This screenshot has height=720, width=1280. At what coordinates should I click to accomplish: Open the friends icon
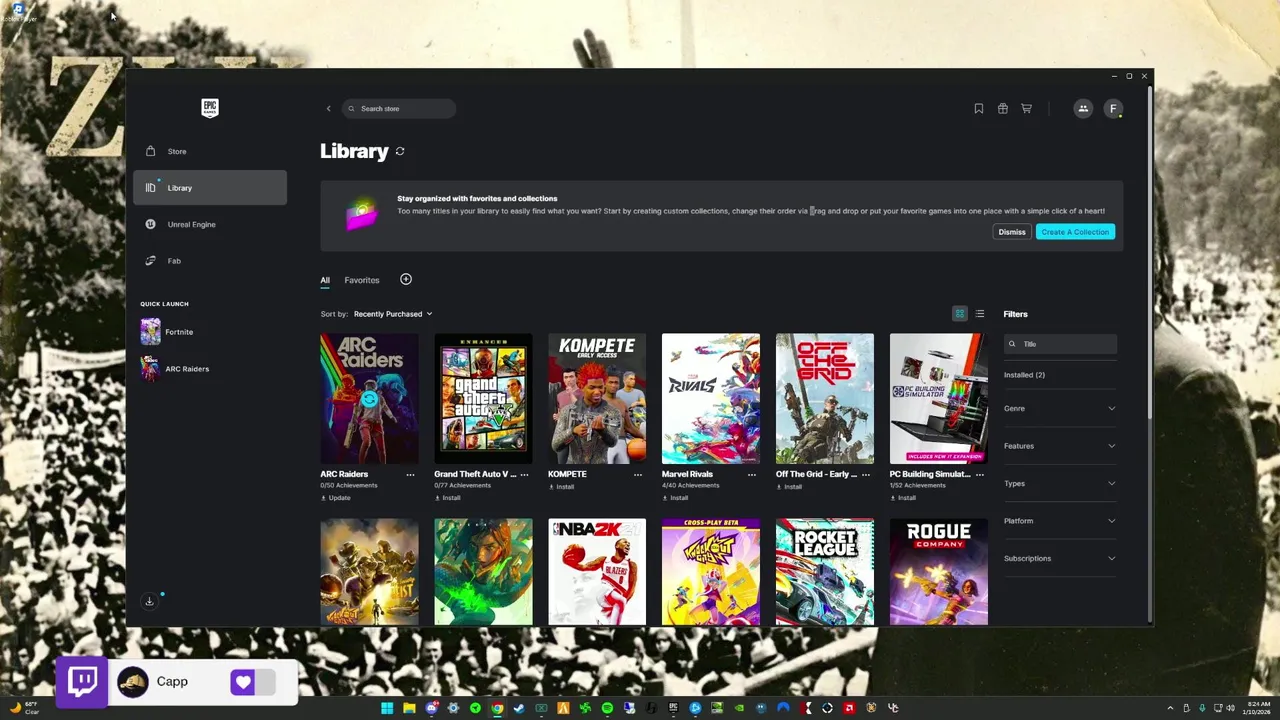(x=1083, y=108)
